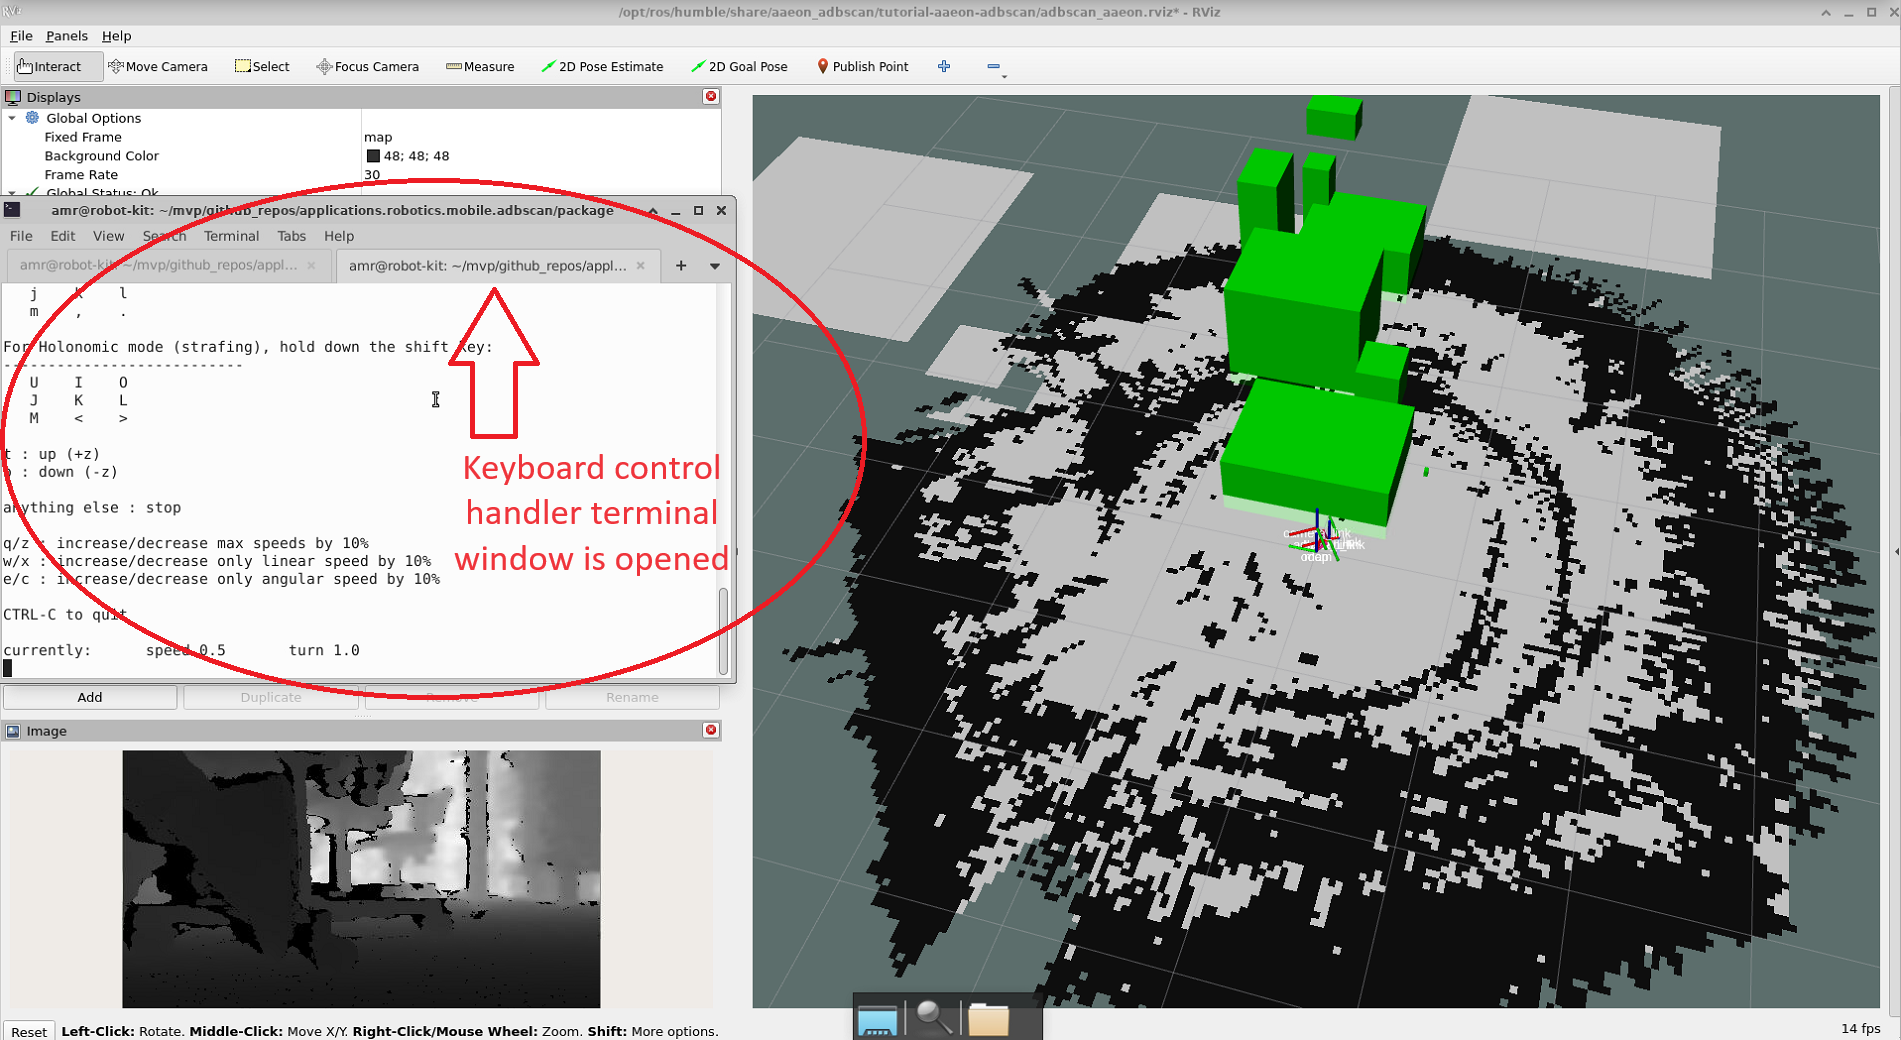This screenshot has height=1040, width=1901.
Task: Select the Publish Point tool
Action: coord(862,67)
